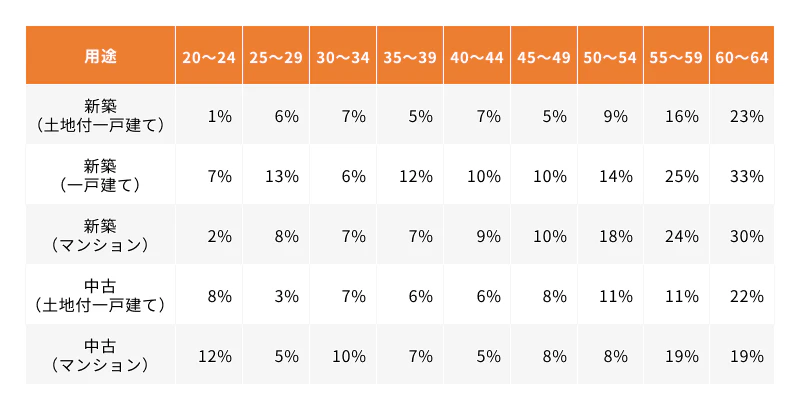Click the 用途 column header
Screen dimensions: 800x410
(101, 55)
